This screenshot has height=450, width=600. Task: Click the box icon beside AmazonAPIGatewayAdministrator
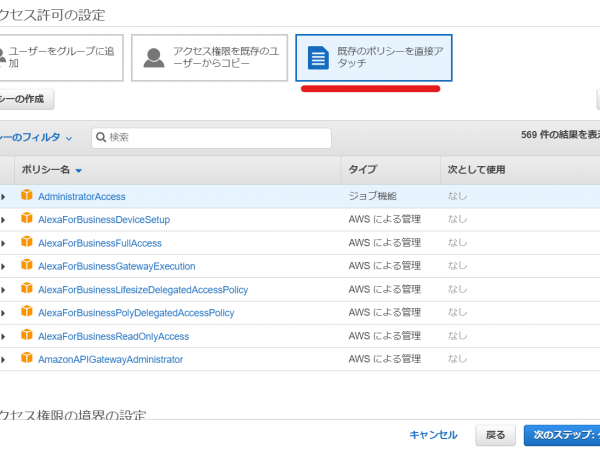click(27, 357)
